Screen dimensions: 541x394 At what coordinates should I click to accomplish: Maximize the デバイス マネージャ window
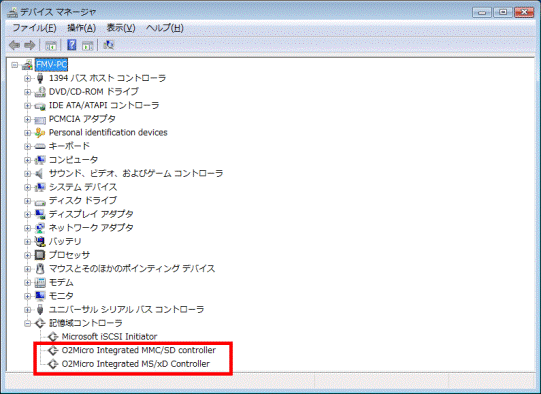click(x=503, y=12)
